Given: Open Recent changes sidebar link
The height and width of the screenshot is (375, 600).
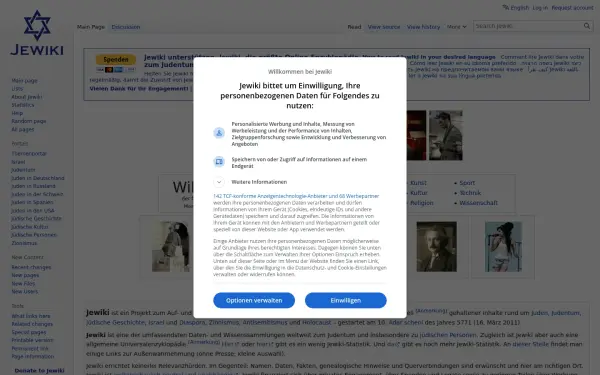Looking at the screenshot, I should point(31,267).
